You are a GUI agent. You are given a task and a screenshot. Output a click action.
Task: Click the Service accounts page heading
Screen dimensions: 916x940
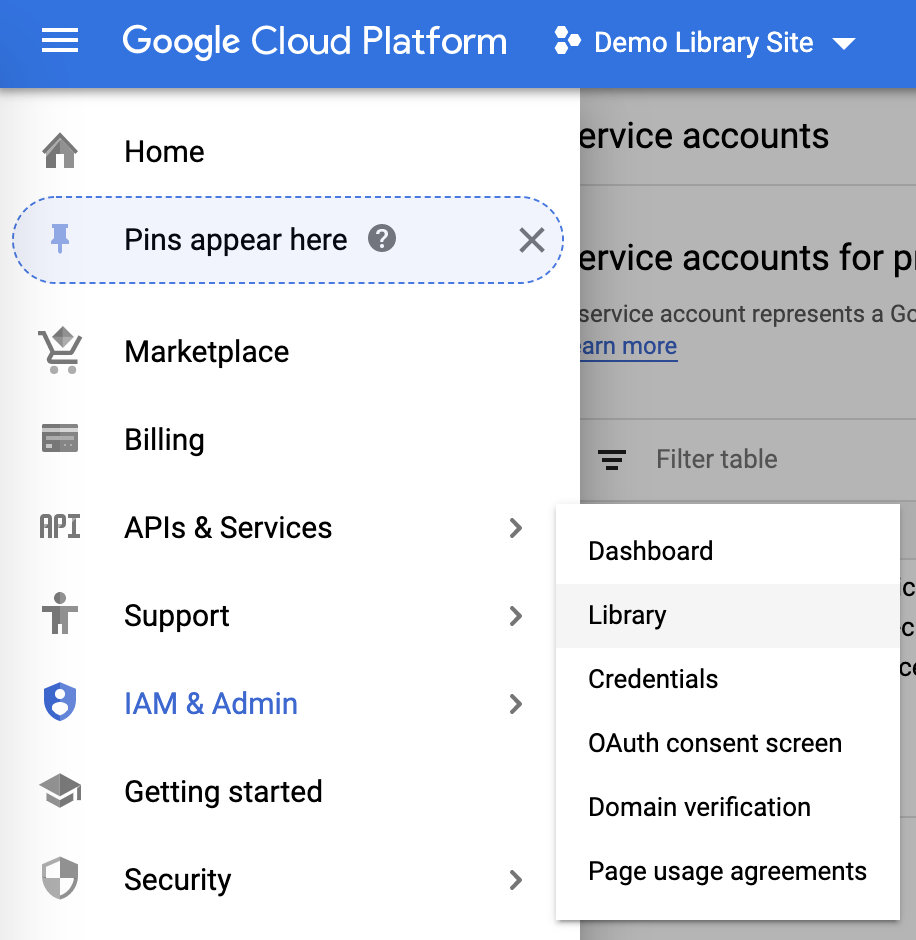(704, 136)
